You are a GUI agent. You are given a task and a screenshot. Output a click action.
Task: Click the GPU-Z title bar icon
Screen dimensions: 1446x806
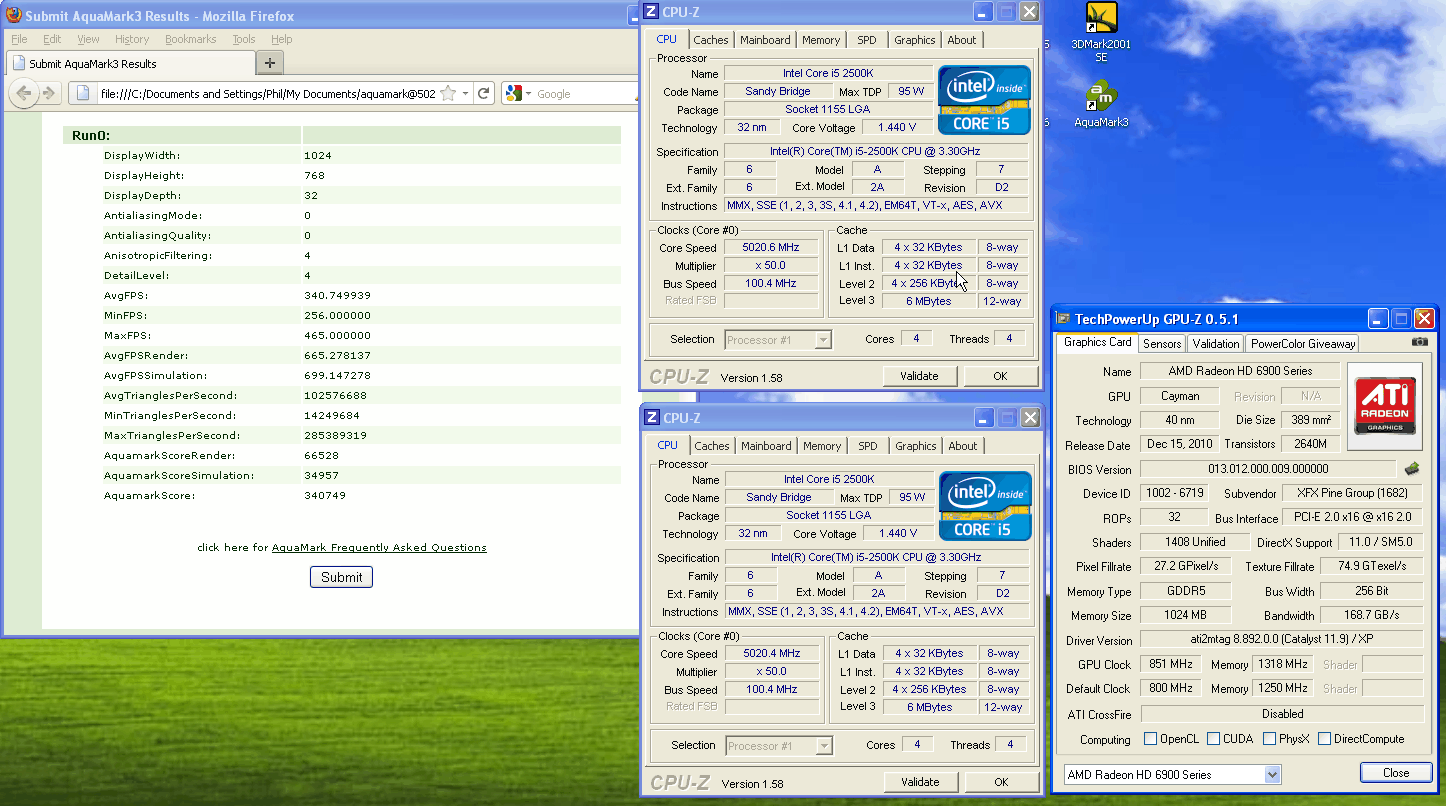point(1063,319)
